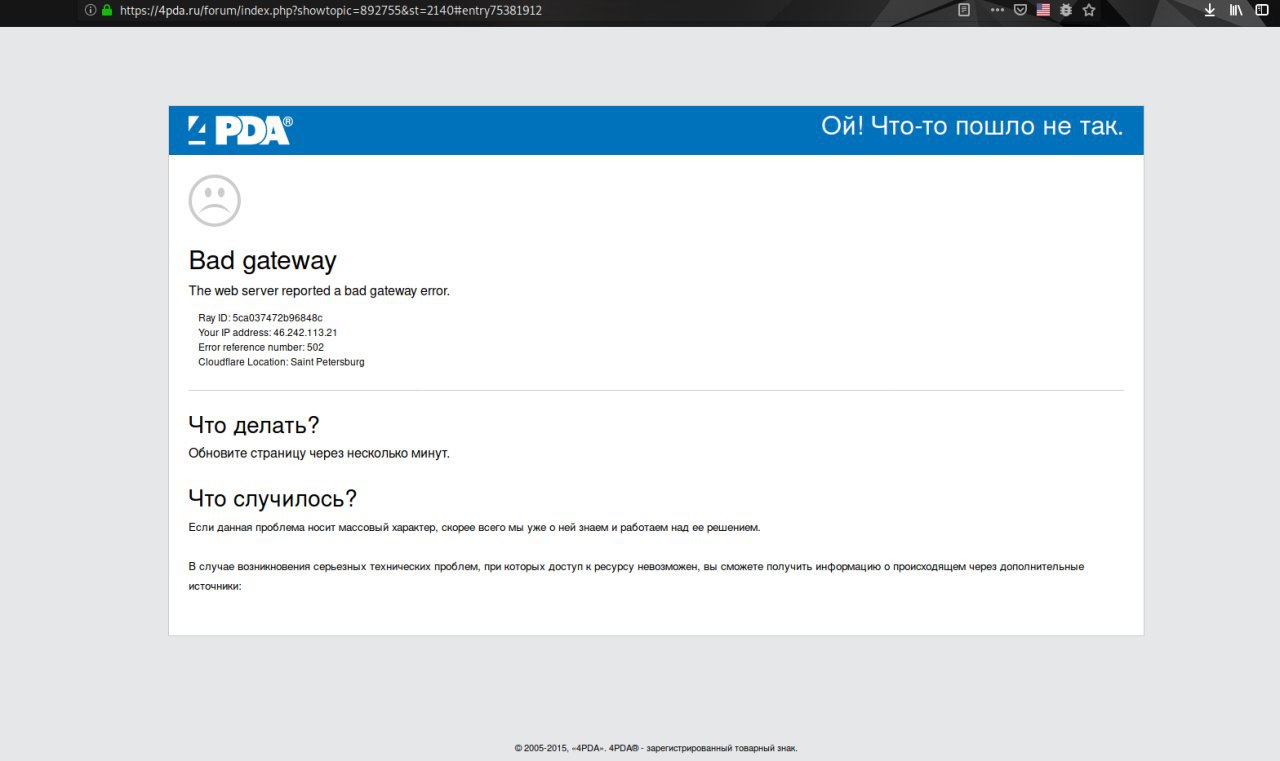Click 'Cloudflare Location: Saint Petersburg' line
Image resolution: width=1280 pixels, height=761 pixels.
281,362
